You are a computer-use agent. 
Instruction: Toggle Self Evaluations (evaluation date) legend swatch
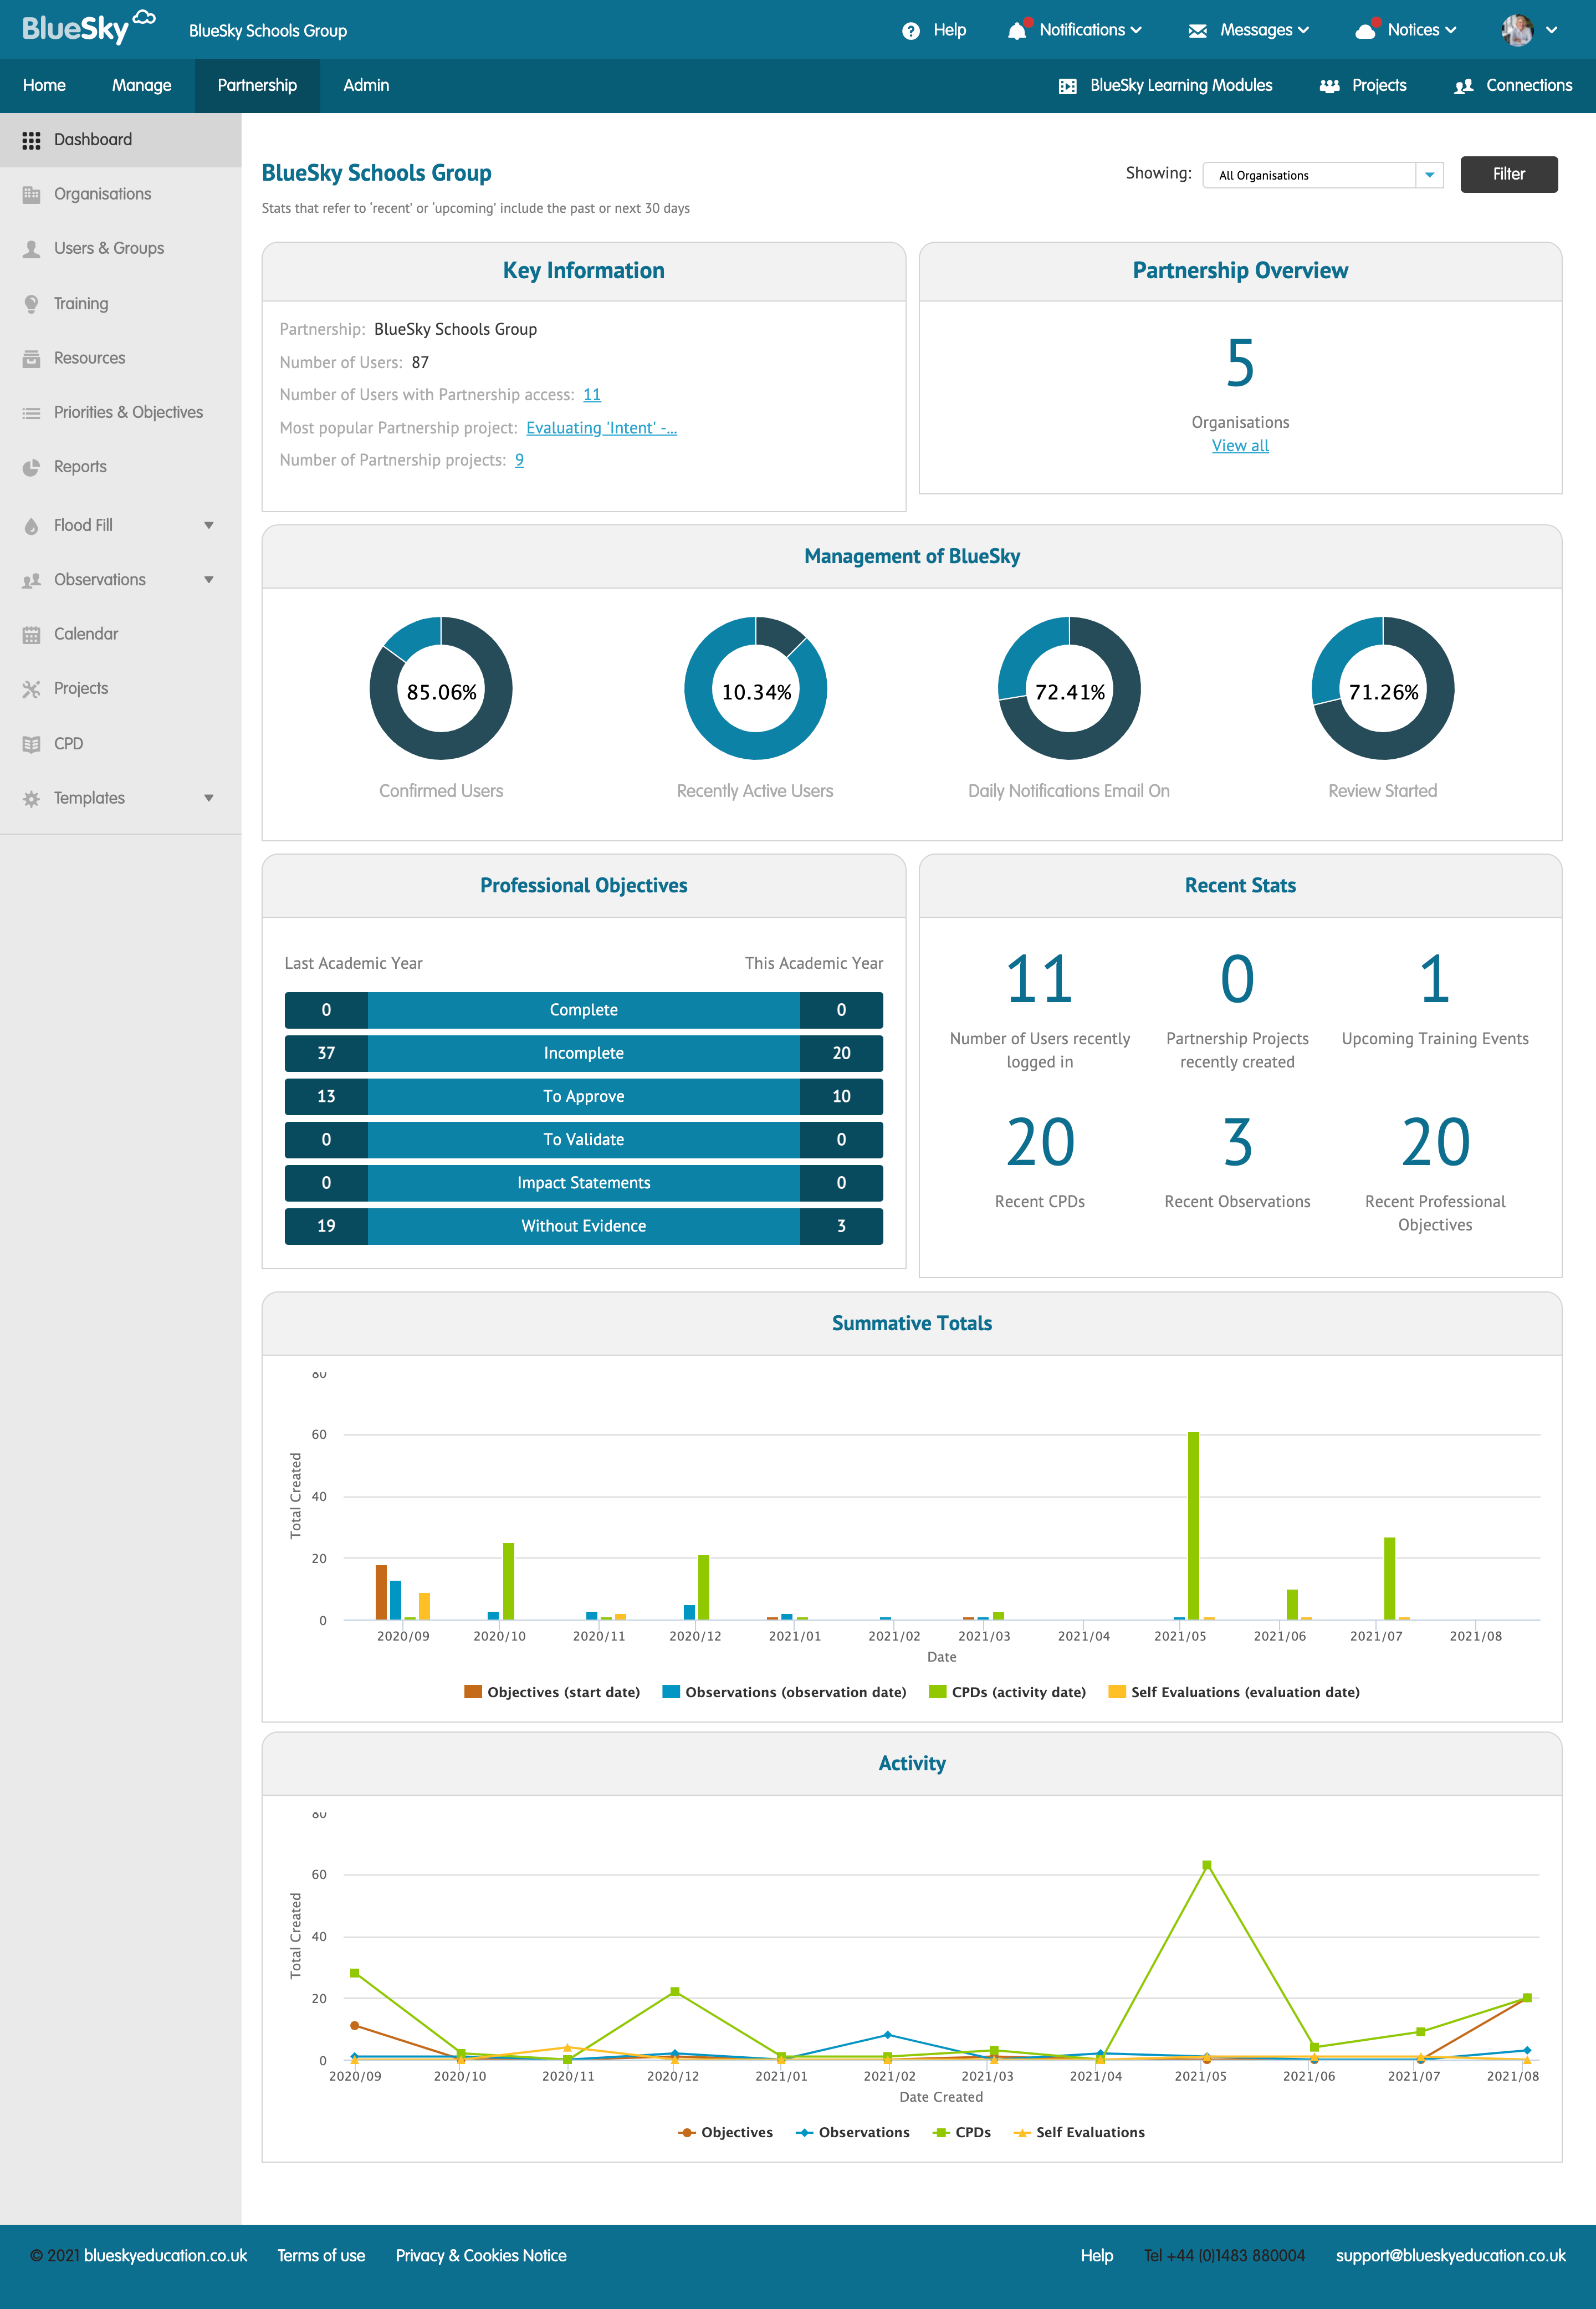pyautogui.click(x=1117, y=1692)
